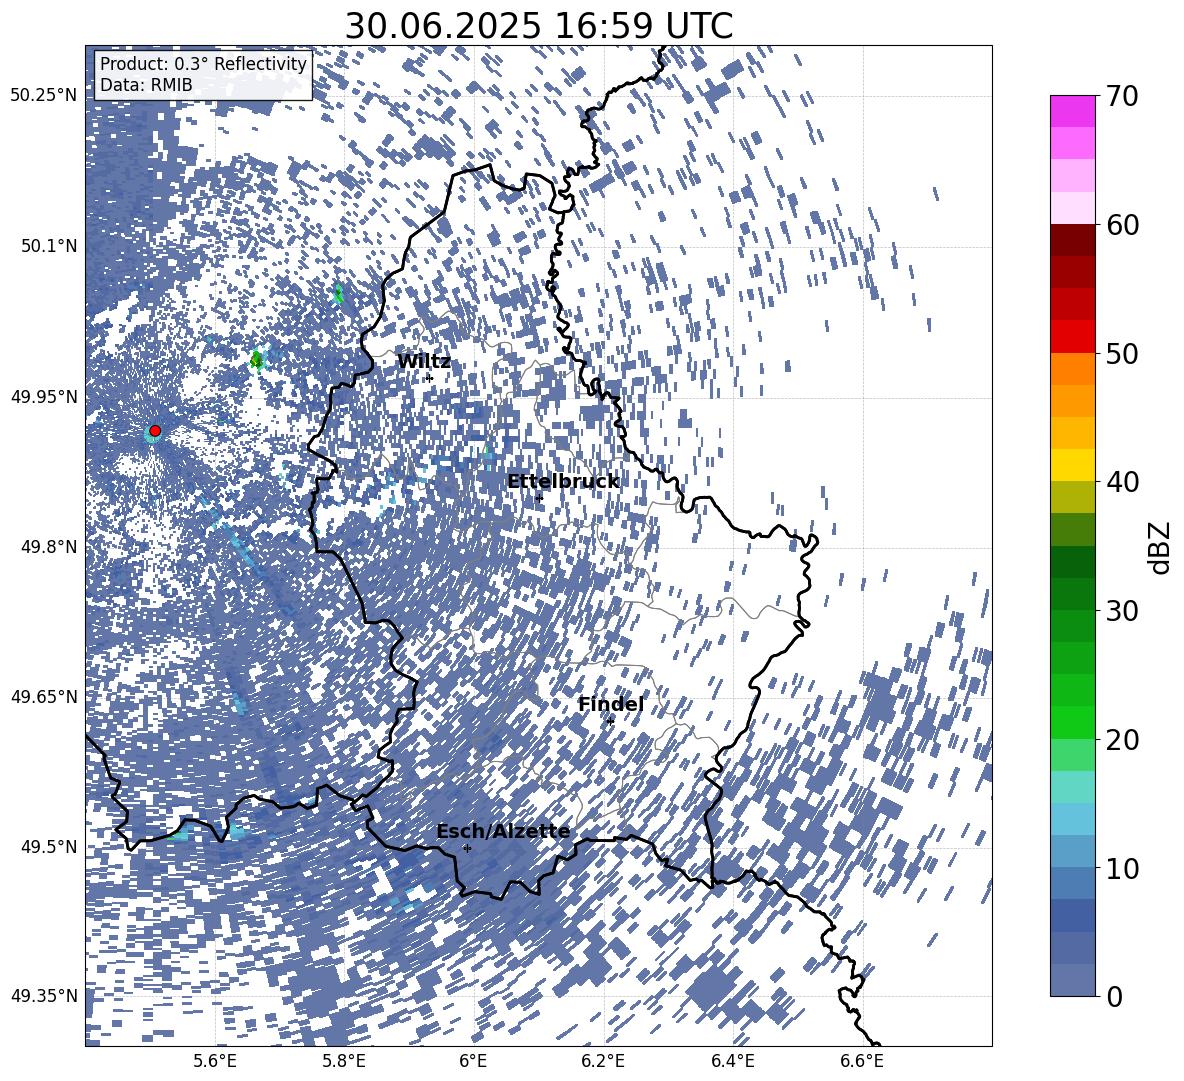This screenshot has width=1184, height=1081.
Task: Click the green echo cell west of Wiltz
Action: tap(257, 360)
